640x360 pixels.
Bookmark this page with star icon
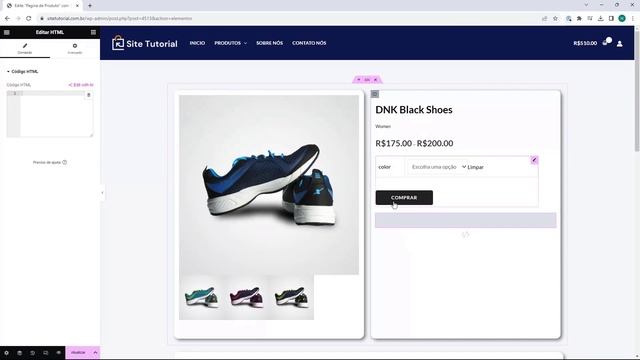click(556, 18)
